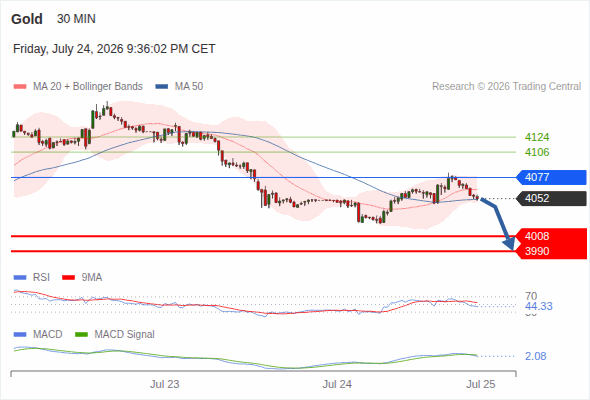
Task: Click the MACD value 2.08
Action: coord(536,356)
